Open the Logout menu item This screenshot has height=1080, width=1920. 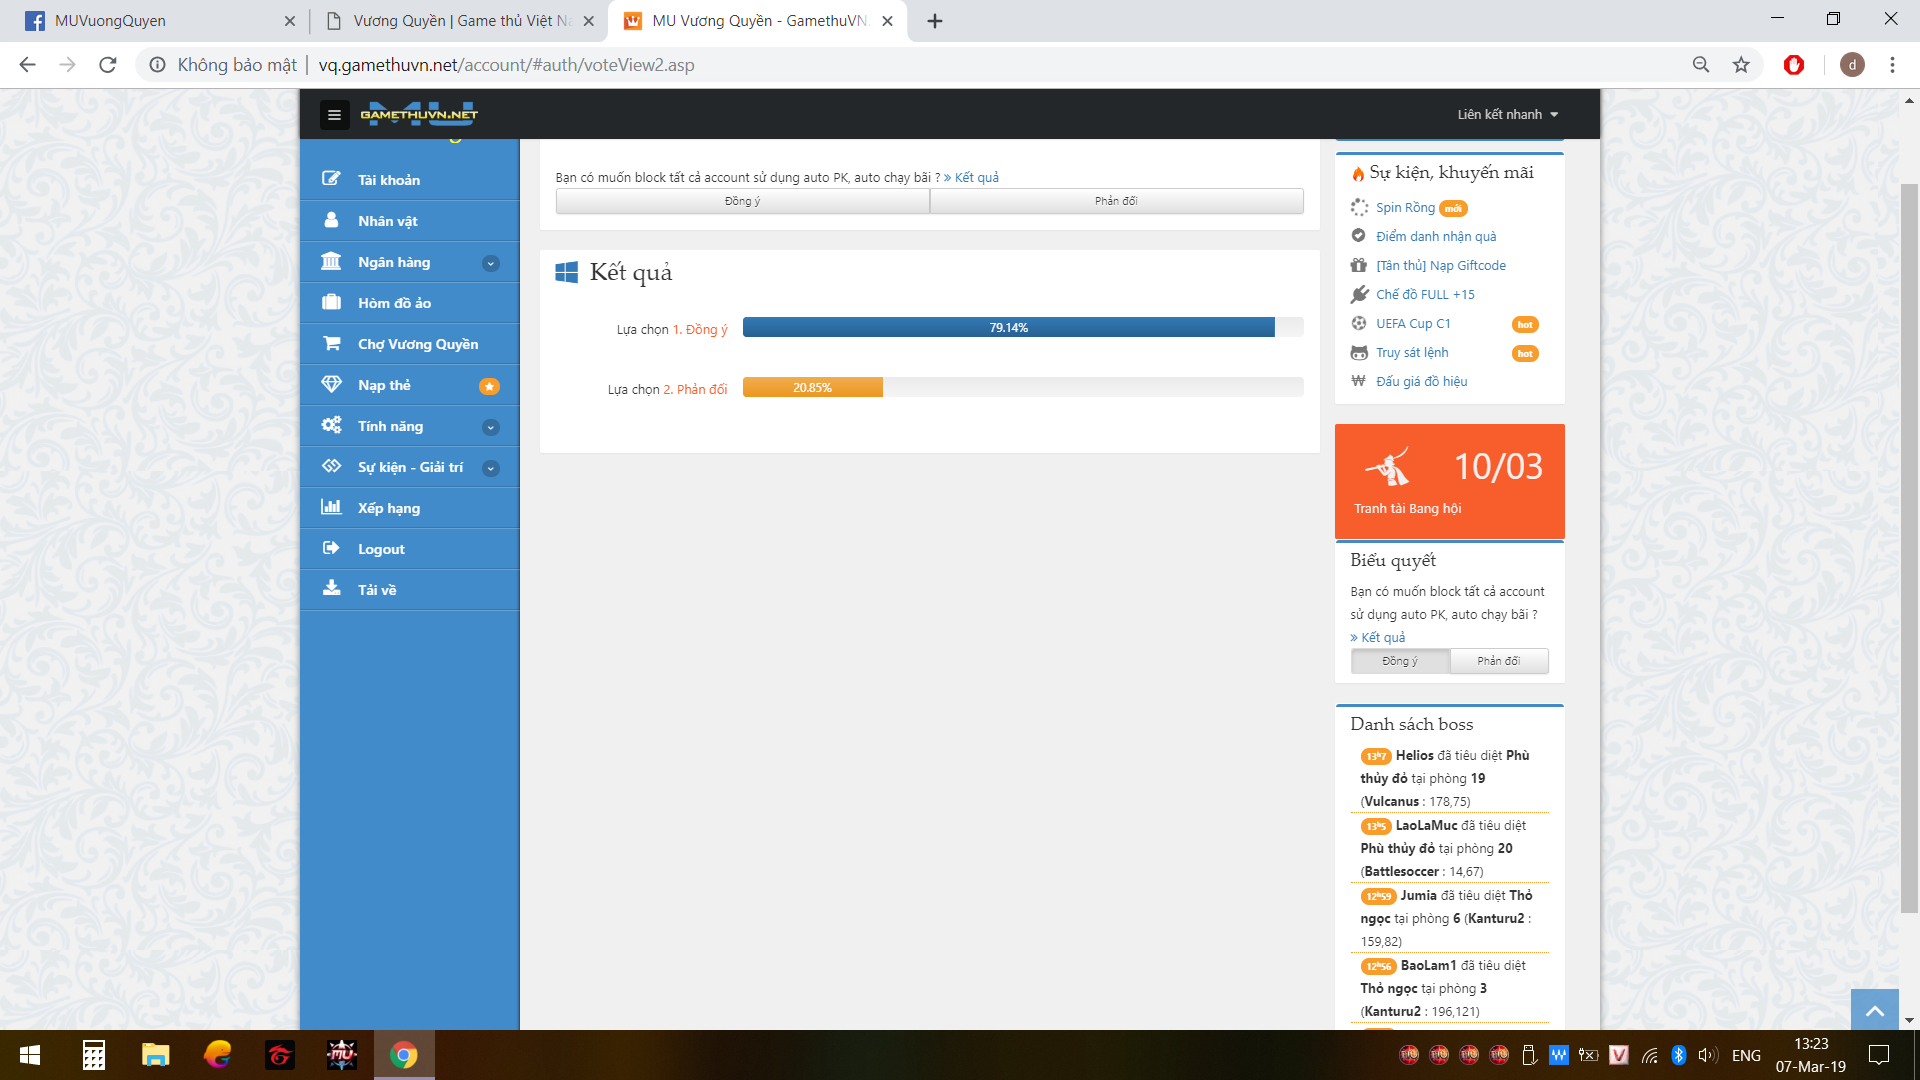[381, 549]
